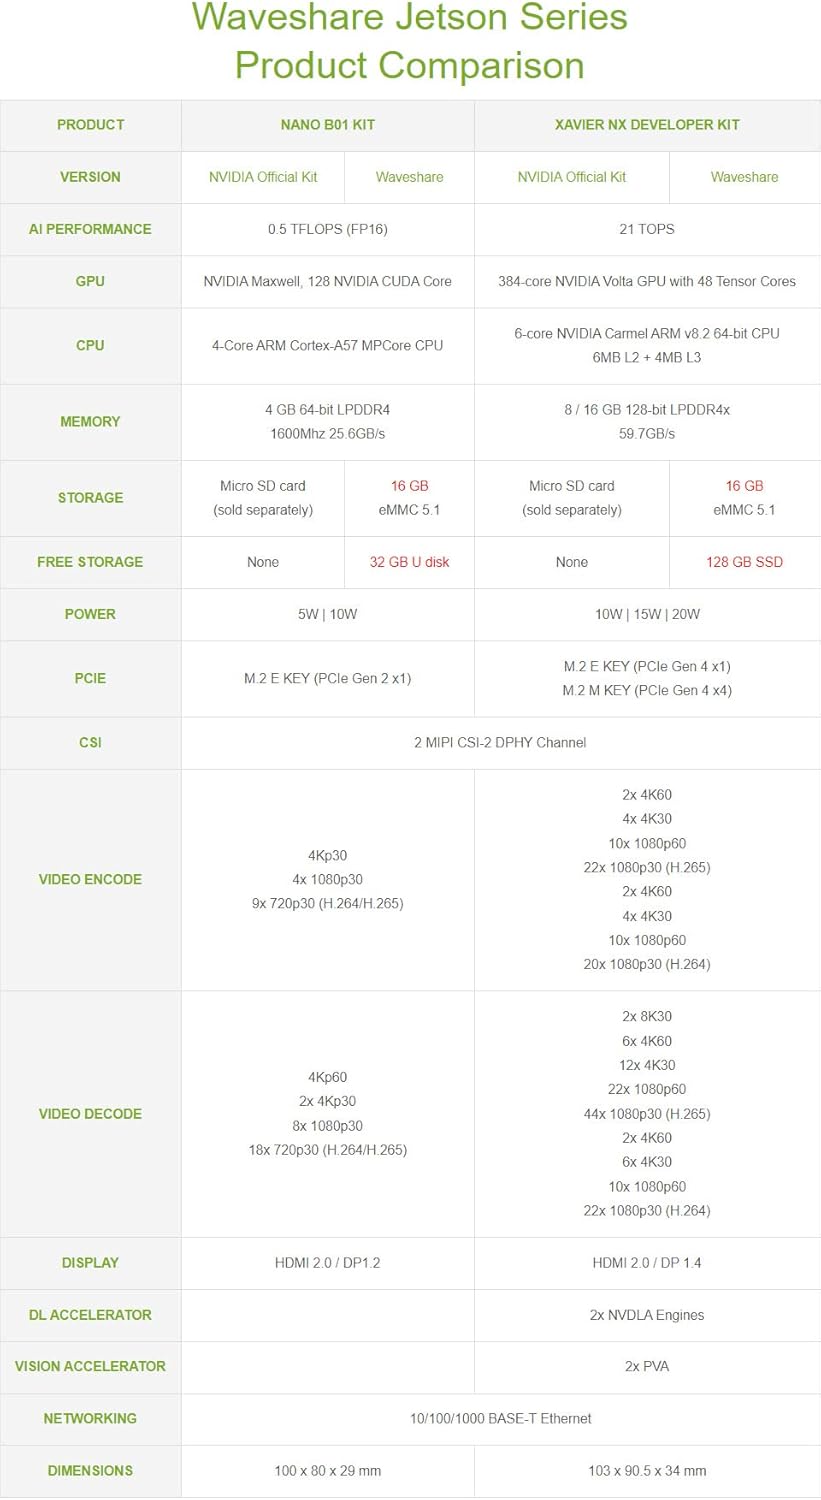Screen dimensions: 821x1500
Task: Click the 103 x 90.5 x 34 mm dimensions
Action: click(647, 1470)
